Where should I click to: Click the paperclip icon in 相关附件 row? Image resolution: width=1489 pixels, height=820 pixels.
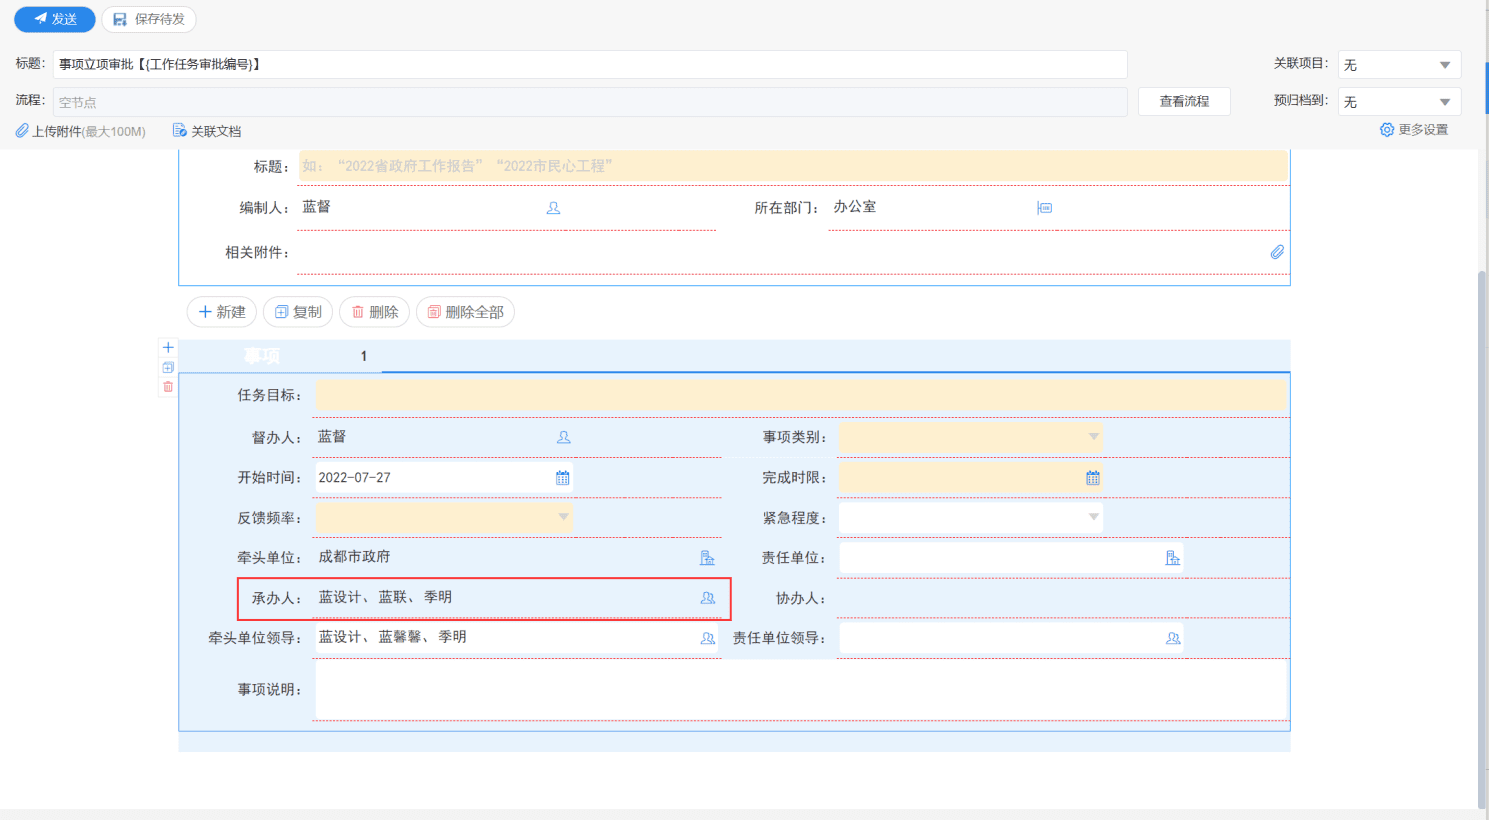point(1277,252)
